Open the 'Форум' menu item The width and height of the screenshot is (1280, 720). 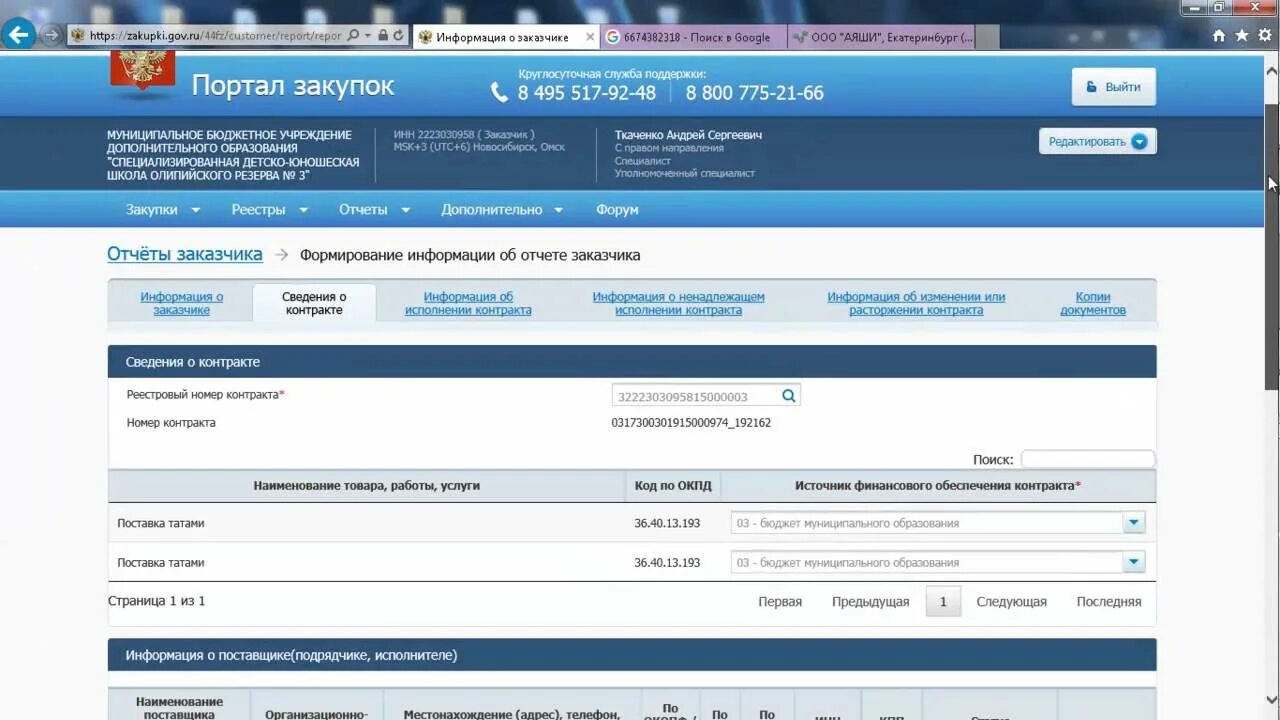[617, 209]
